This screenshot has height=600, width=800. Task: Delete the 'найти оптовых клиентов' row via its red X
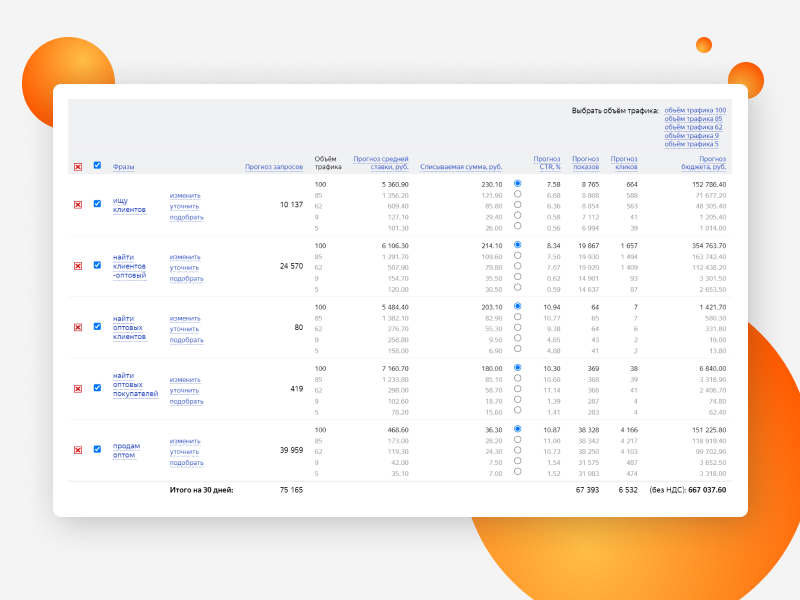(78, 327)
